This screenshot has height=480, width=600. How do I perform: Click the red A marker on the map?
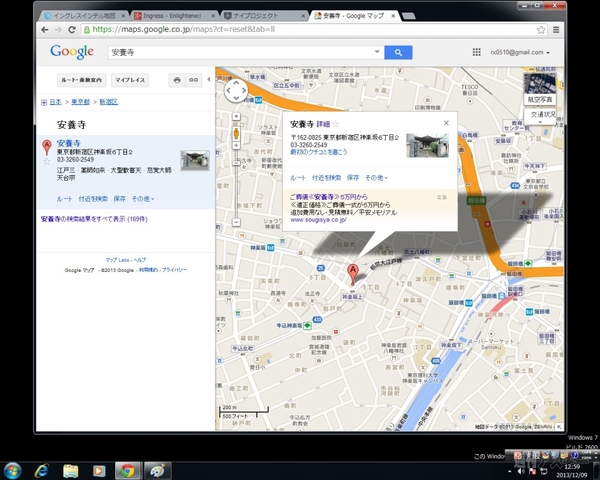pyautogui.click(x=353, y=274)
